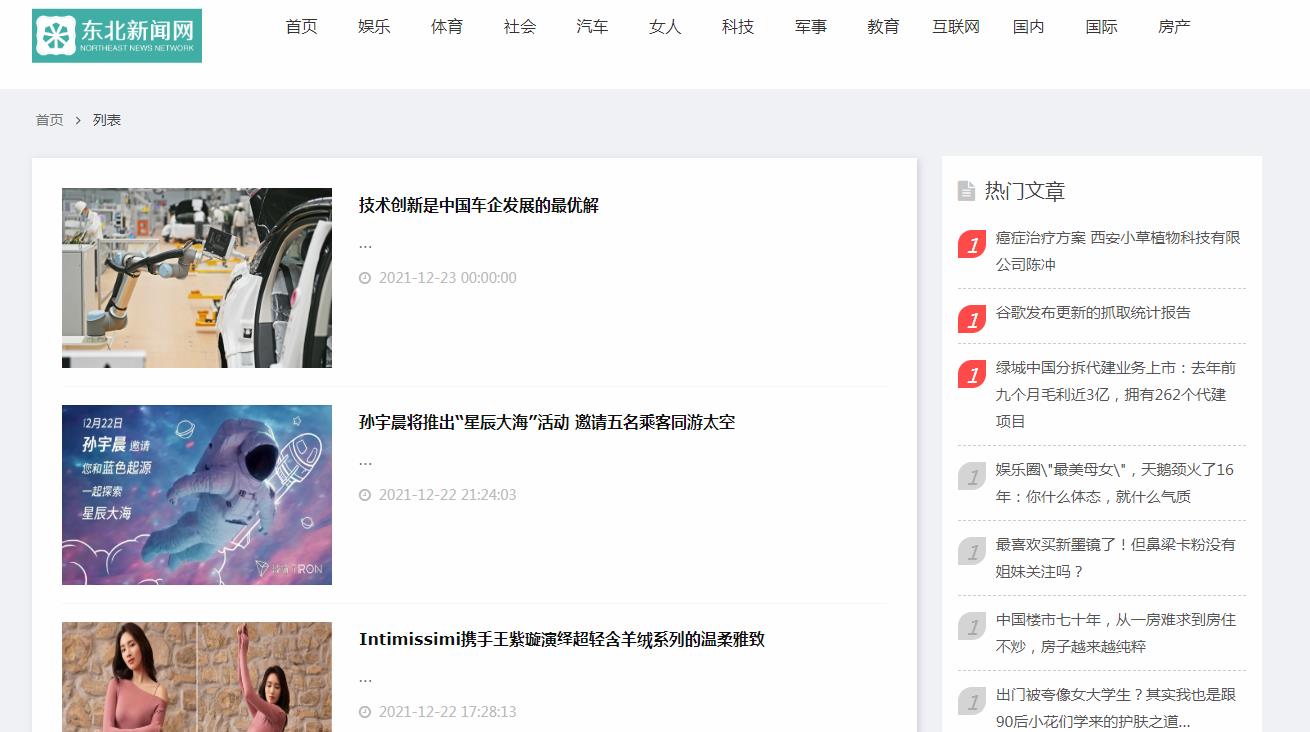Click the red rank badge beside 谷歌发布更新
The width and height of the screenshot is (1310, 732).
click(972, 320)
